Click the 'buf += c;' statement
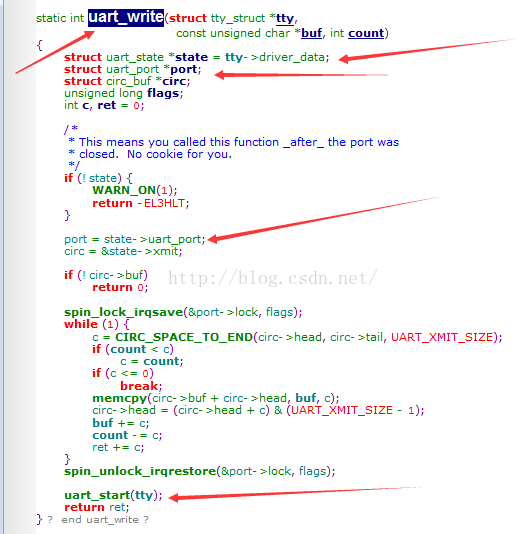The image size is (529, 534). tap(121, 423)
